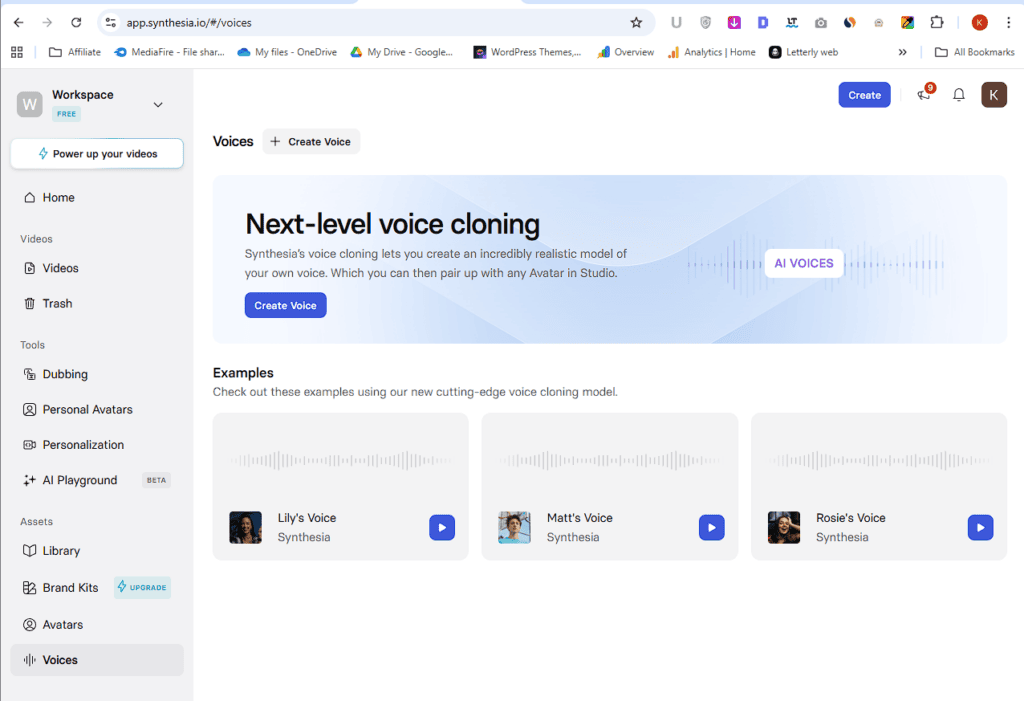This screenshot has height=701, width=1024.
Task: Open WordPress Themes bookmark
Action: click(527, 52)
